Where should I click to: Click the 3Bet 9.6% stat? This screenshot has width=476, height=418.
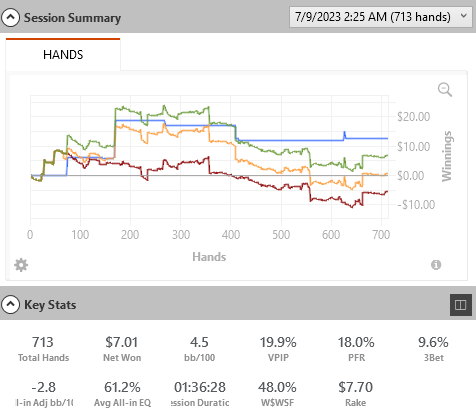[433, 349]
